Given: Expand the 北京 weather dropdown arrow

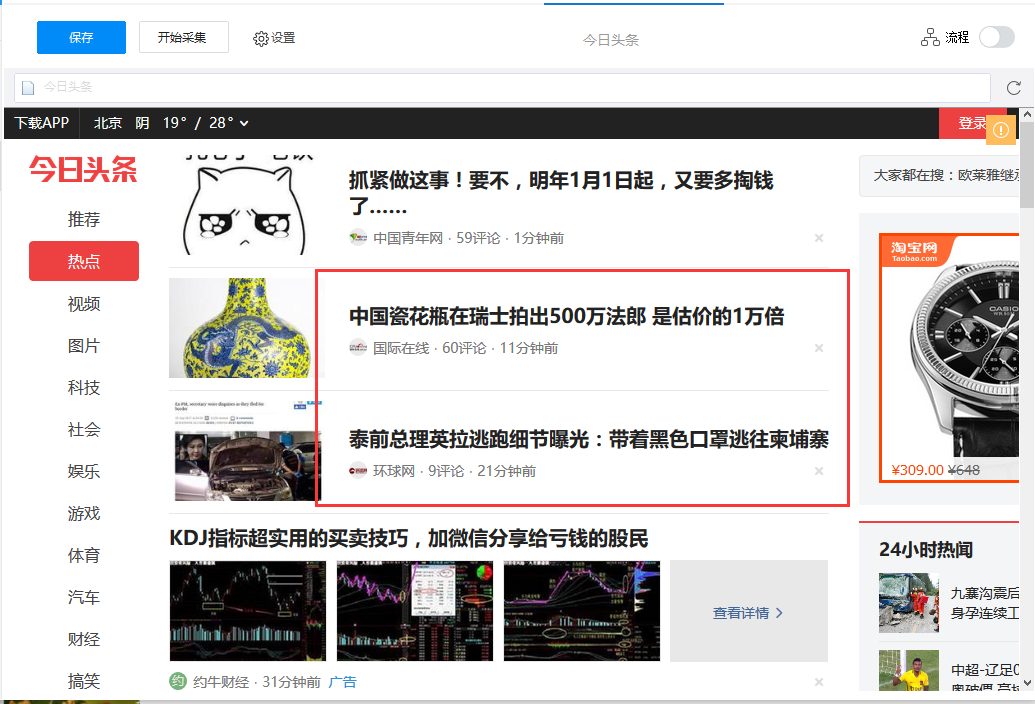Looking at the screenshot, I should pyautogui.click(x=244, y=123).
